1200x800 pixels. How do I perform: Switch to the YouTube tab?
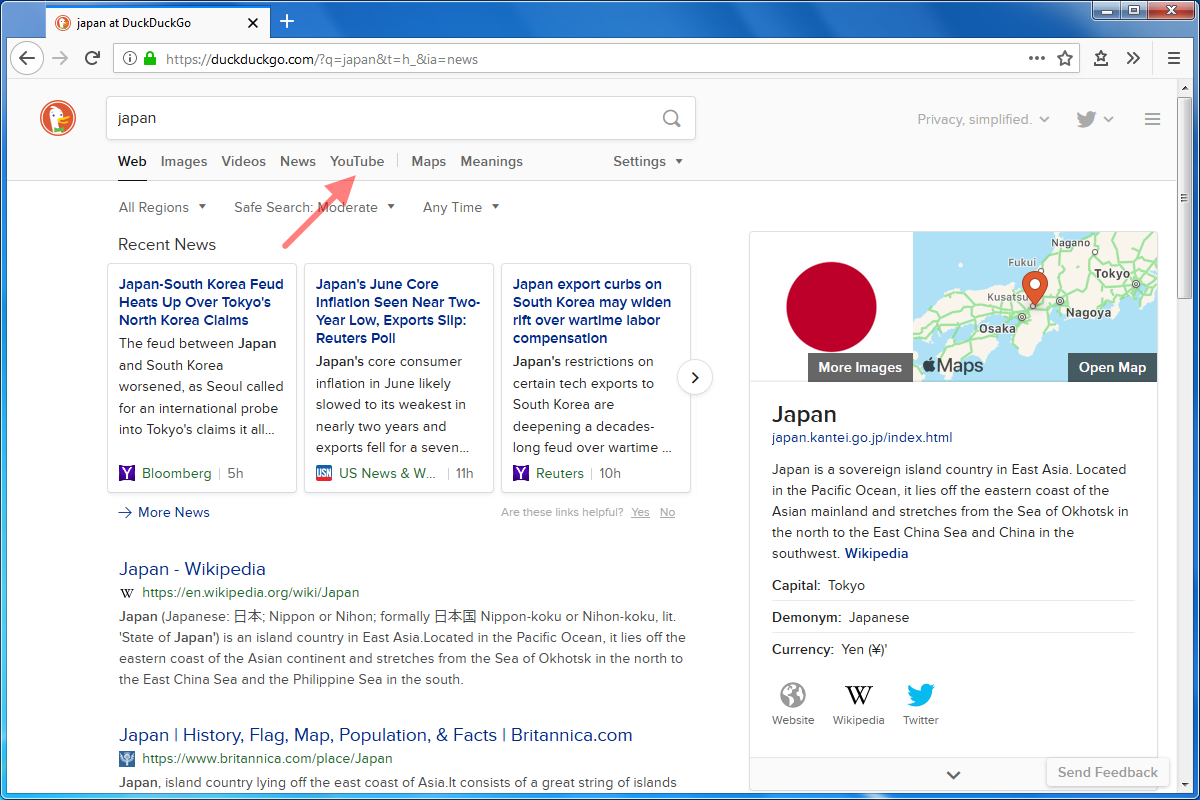[x=357, y=161]
